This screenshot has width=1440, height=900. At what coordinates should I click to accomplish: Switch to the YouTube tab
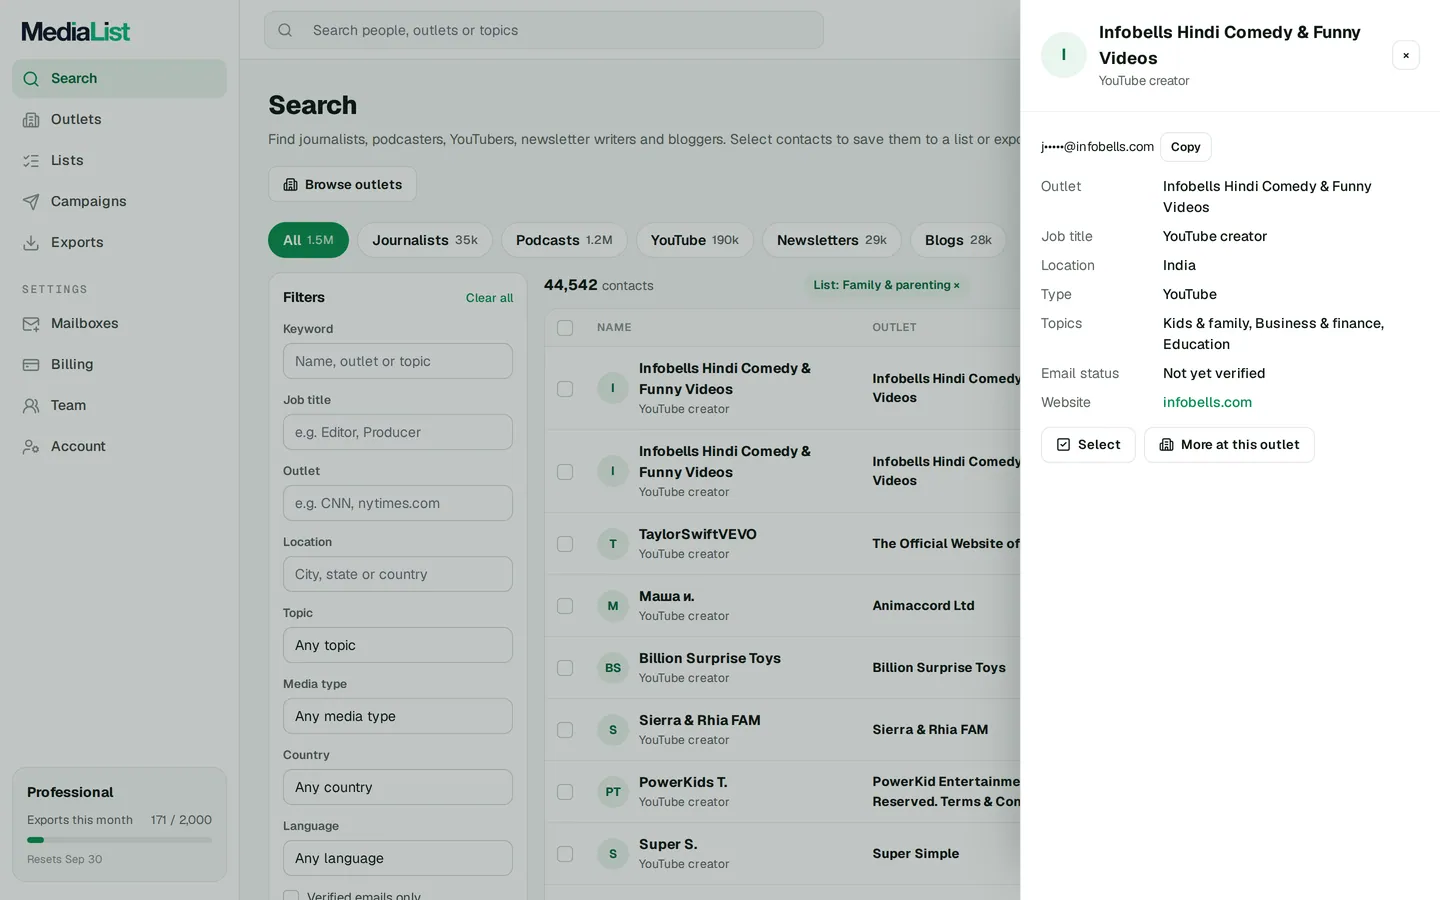tap(695, 240)
